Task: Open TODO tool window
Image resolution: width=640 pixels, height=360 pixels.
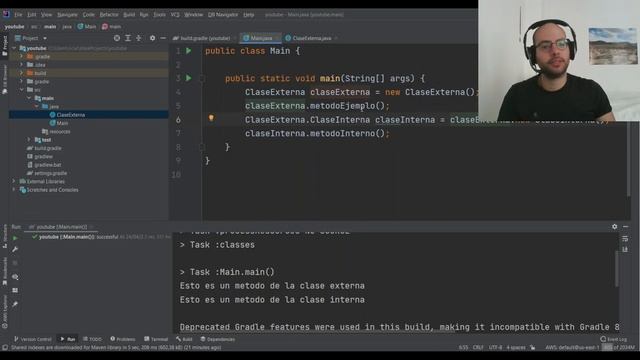Action: (93, 339)
